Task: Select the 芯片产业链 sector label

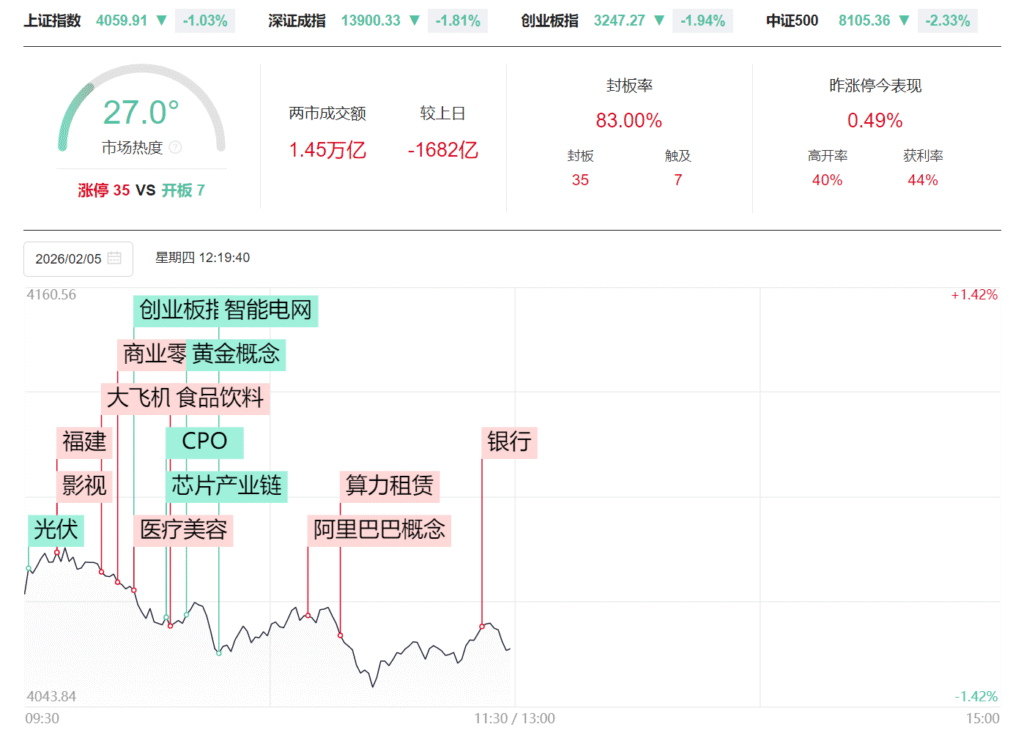Action: (227, 486)
